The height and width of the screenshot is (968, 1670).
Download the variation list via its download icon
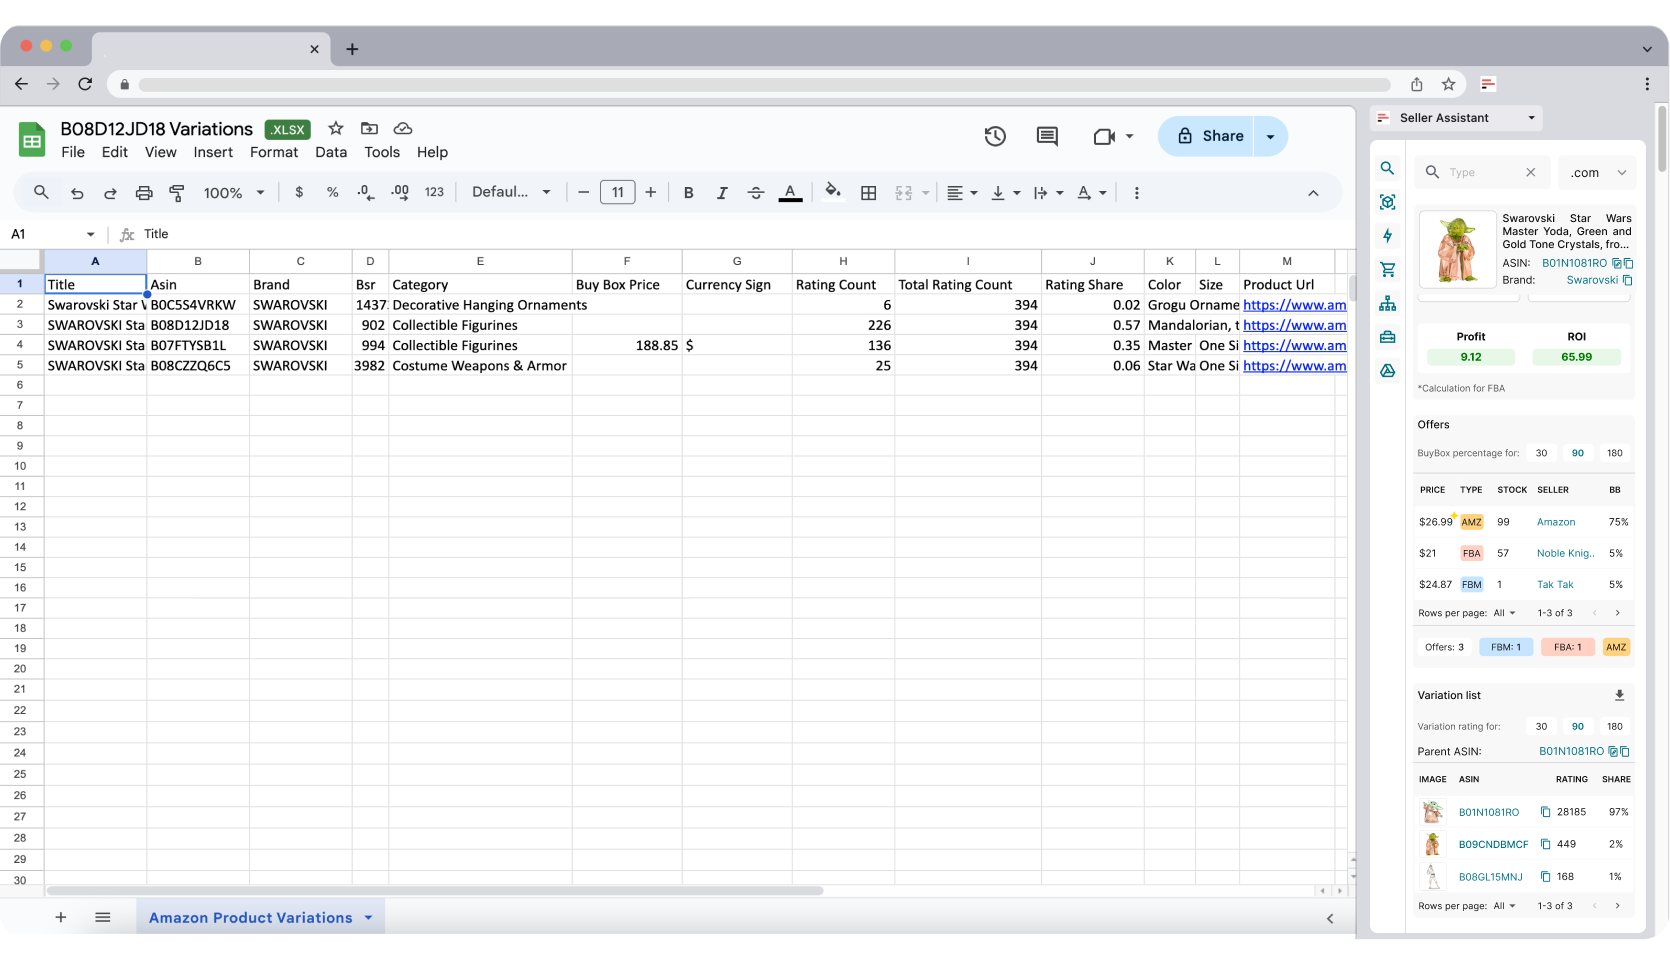click(1620, 695)
